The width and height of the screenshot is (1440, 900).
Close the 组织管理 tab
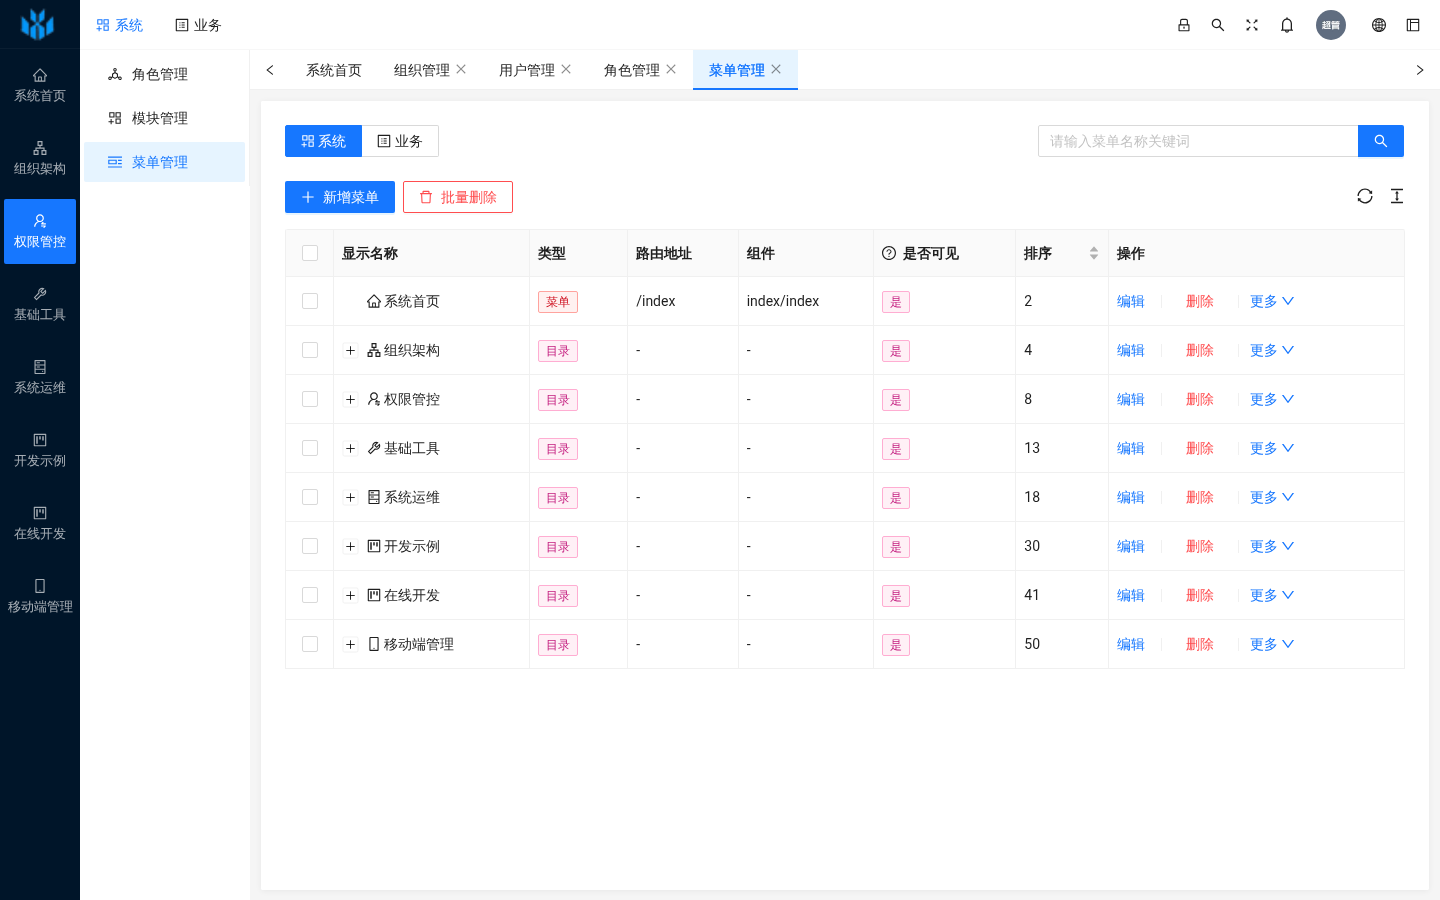461,69
